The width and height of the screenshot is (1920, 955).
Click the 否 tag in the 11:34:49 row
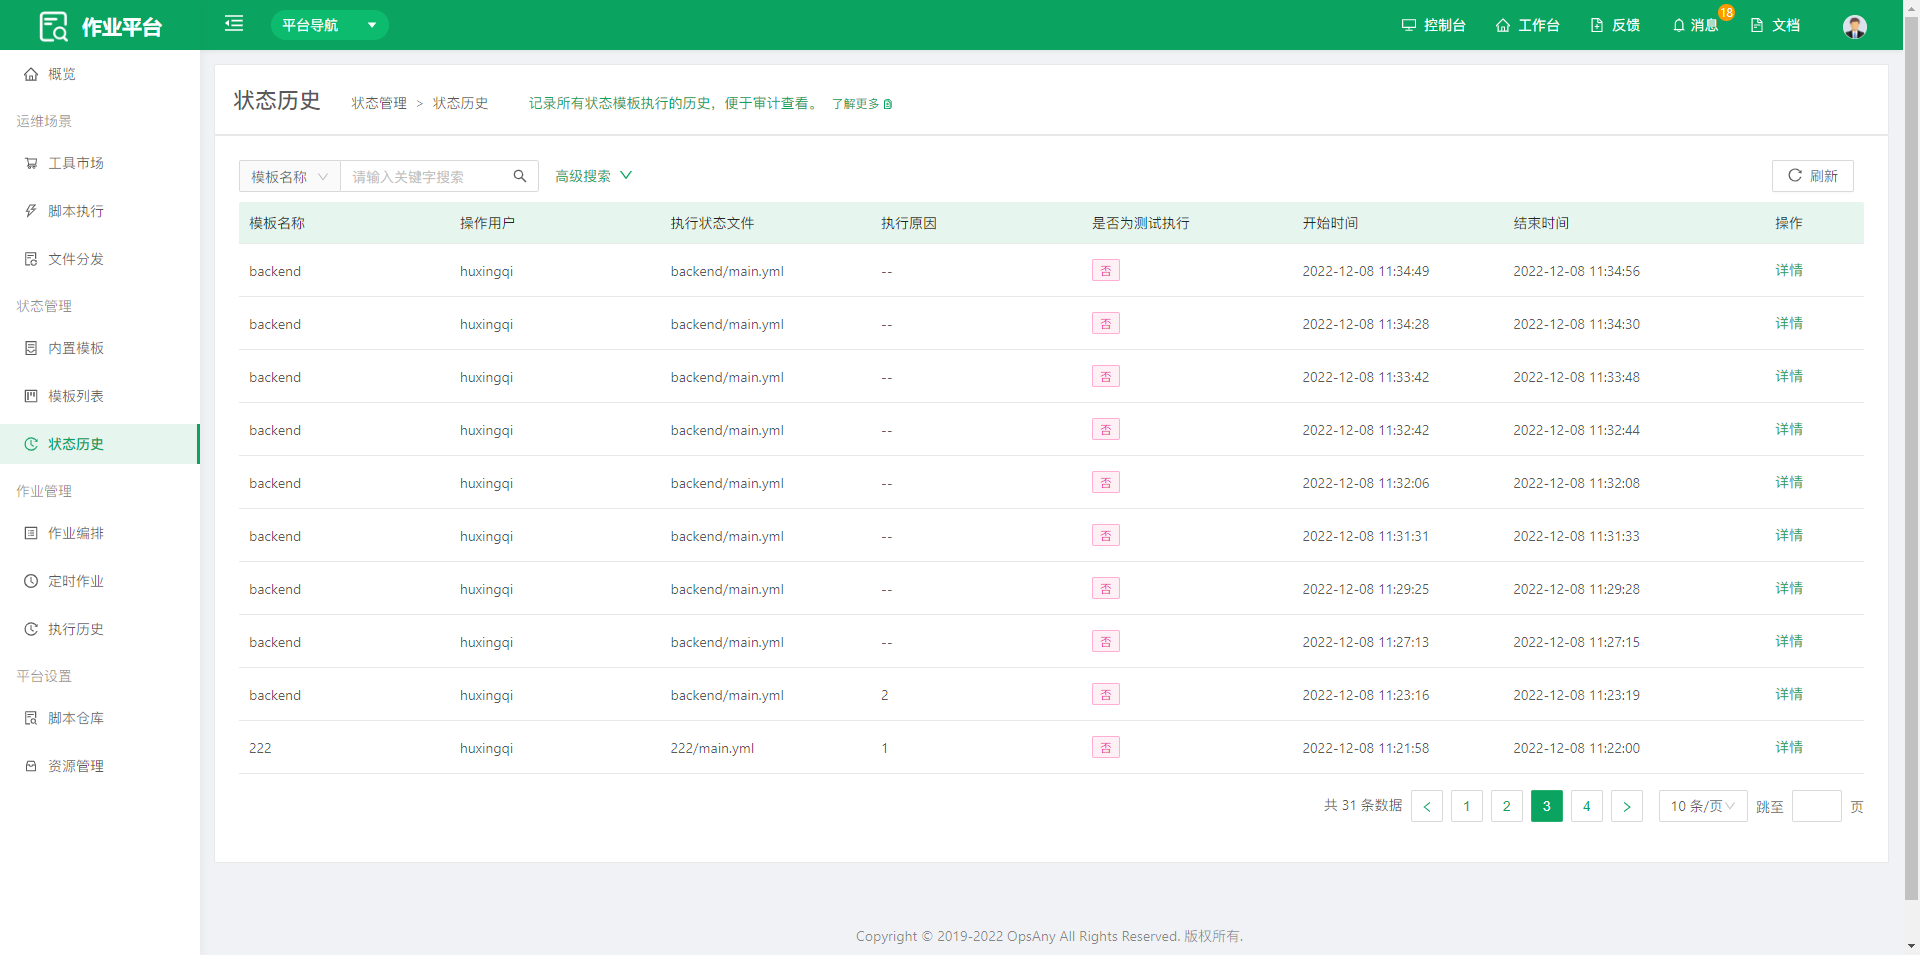pos(1105,270)
